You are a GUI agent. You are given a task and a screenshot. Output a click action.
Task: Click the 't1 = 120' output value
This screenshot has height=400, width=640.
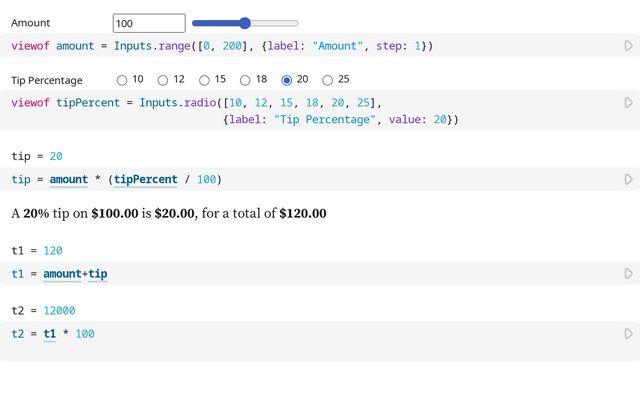tap(53, 251)
